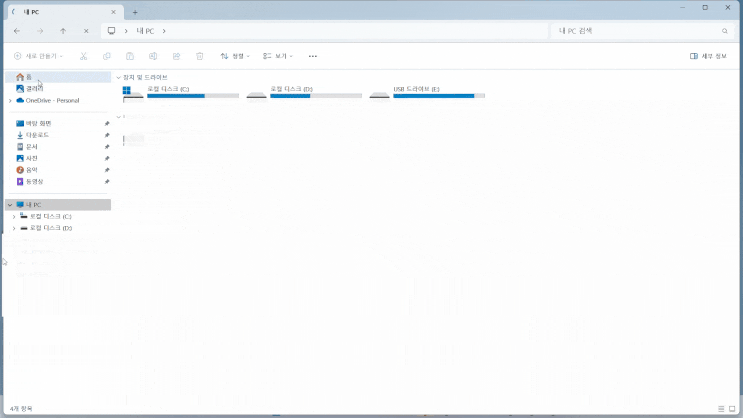Click the pin icon beside 음악
The image size is (743, 418).
107,170
